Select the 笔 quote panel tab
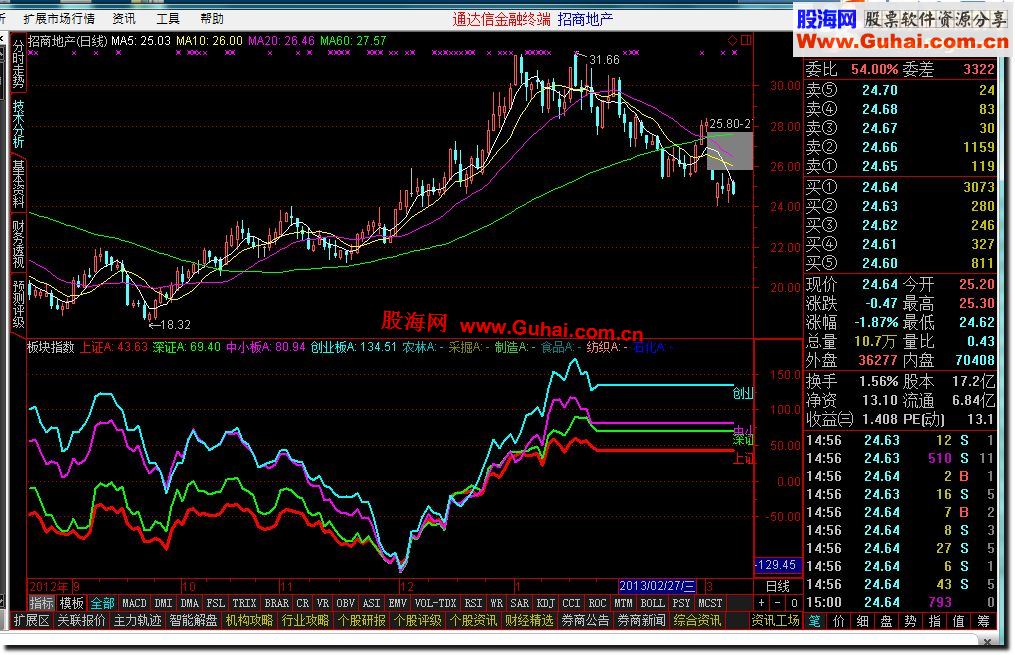Screen dimensions: 1015x655 [x=815, y=621]
